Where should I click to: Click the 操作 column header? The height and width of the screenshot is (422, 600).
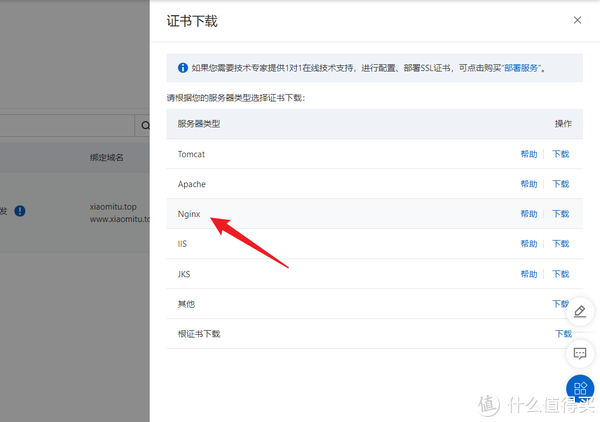[x=563, y=124]
